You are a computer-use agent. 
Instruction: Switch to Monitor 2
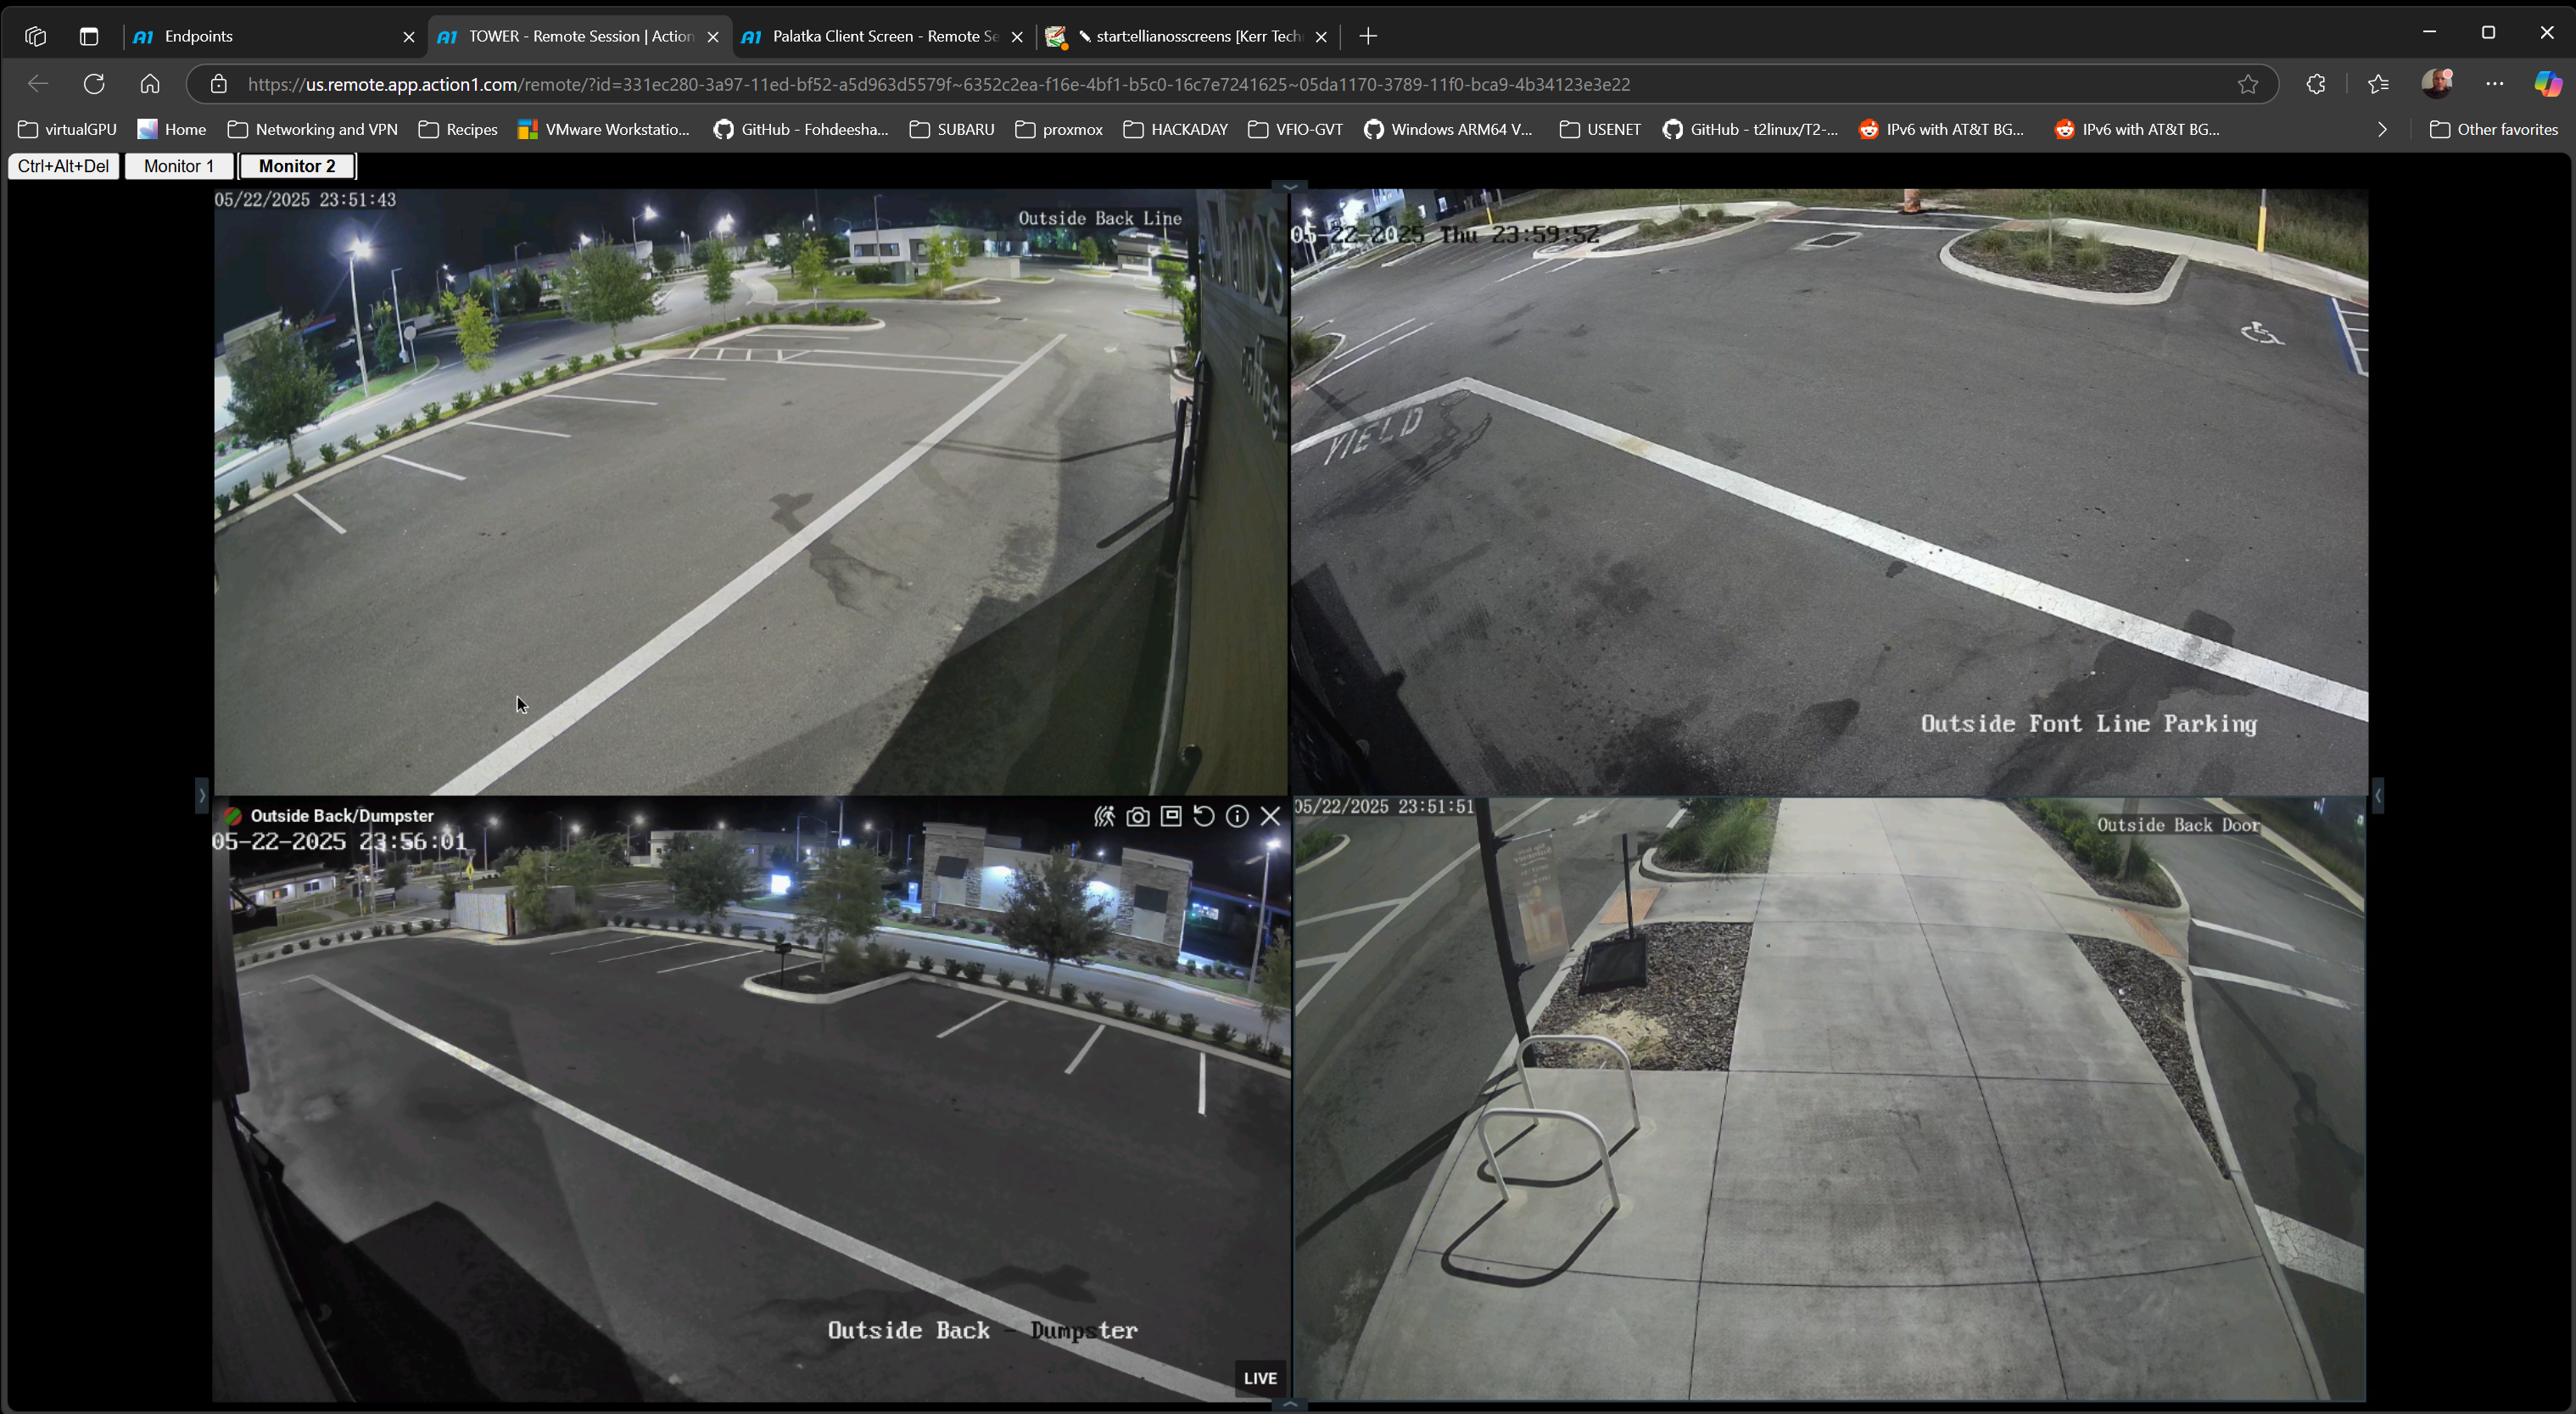coord(297,166)
